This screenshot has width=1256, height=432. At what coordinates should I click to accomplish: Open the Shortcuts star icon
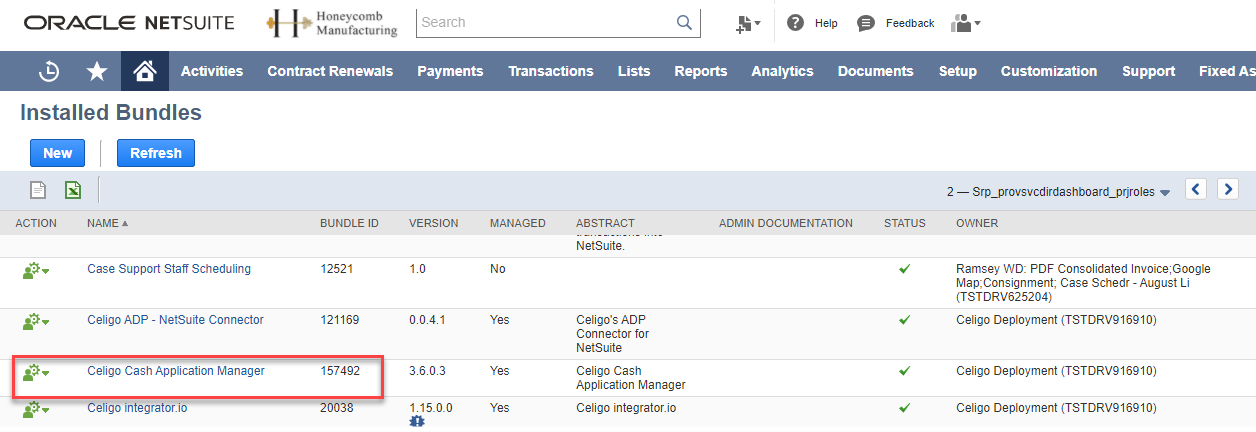pos(97,71)
